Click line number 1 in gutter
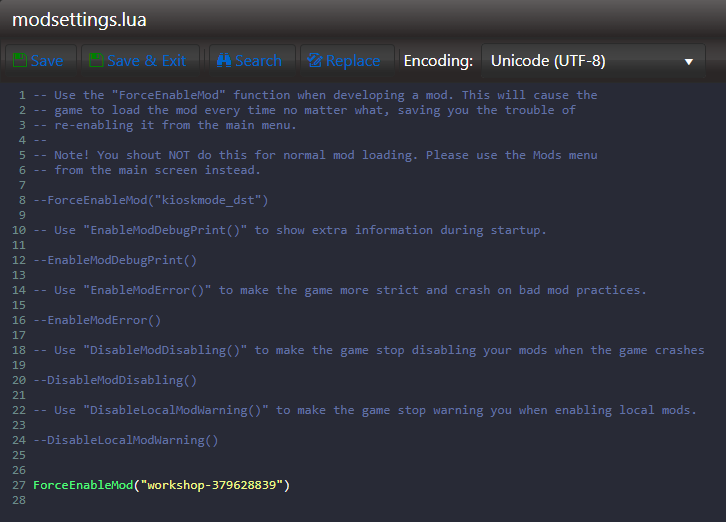The image size is (726, 522). (x=22, y=95)
